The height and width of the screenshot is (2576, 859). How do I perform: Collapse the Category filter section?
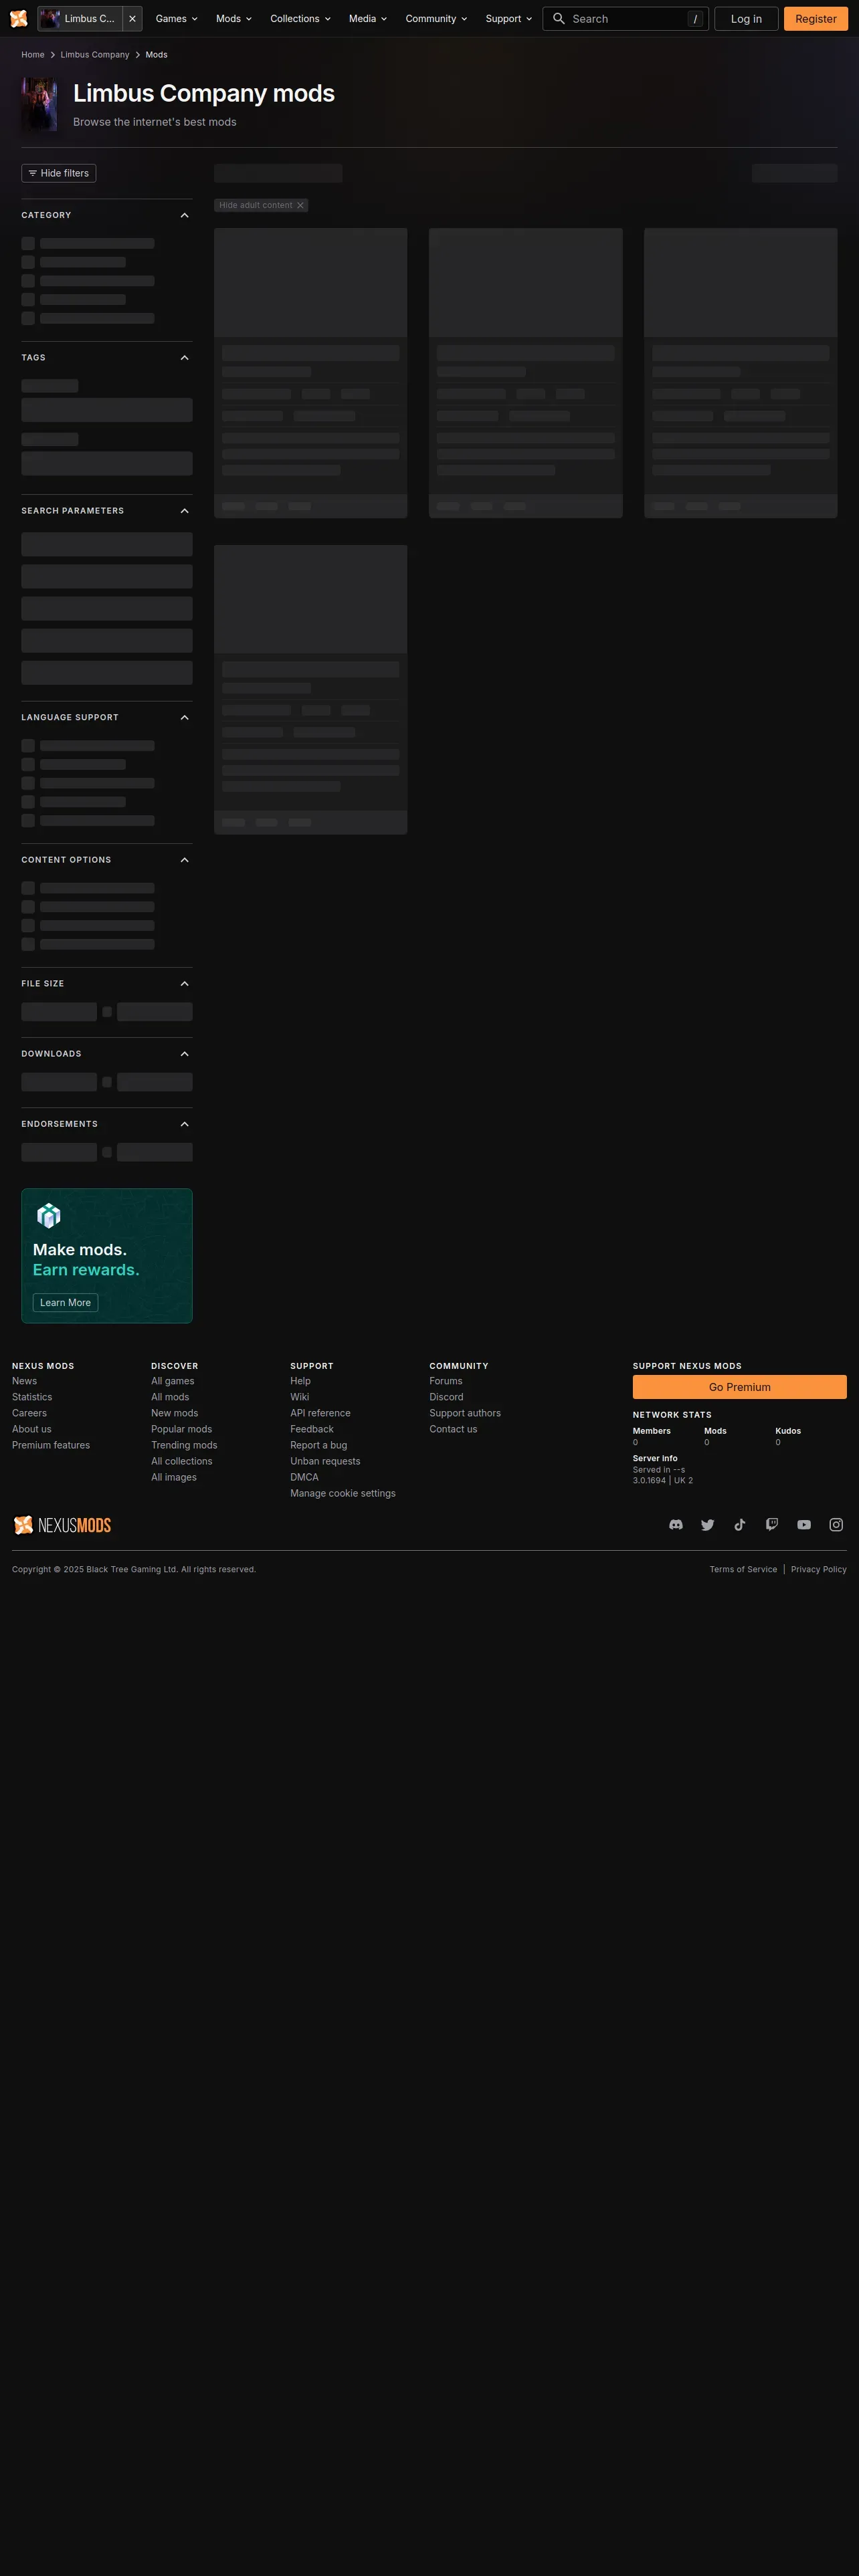tap(184, 215)
